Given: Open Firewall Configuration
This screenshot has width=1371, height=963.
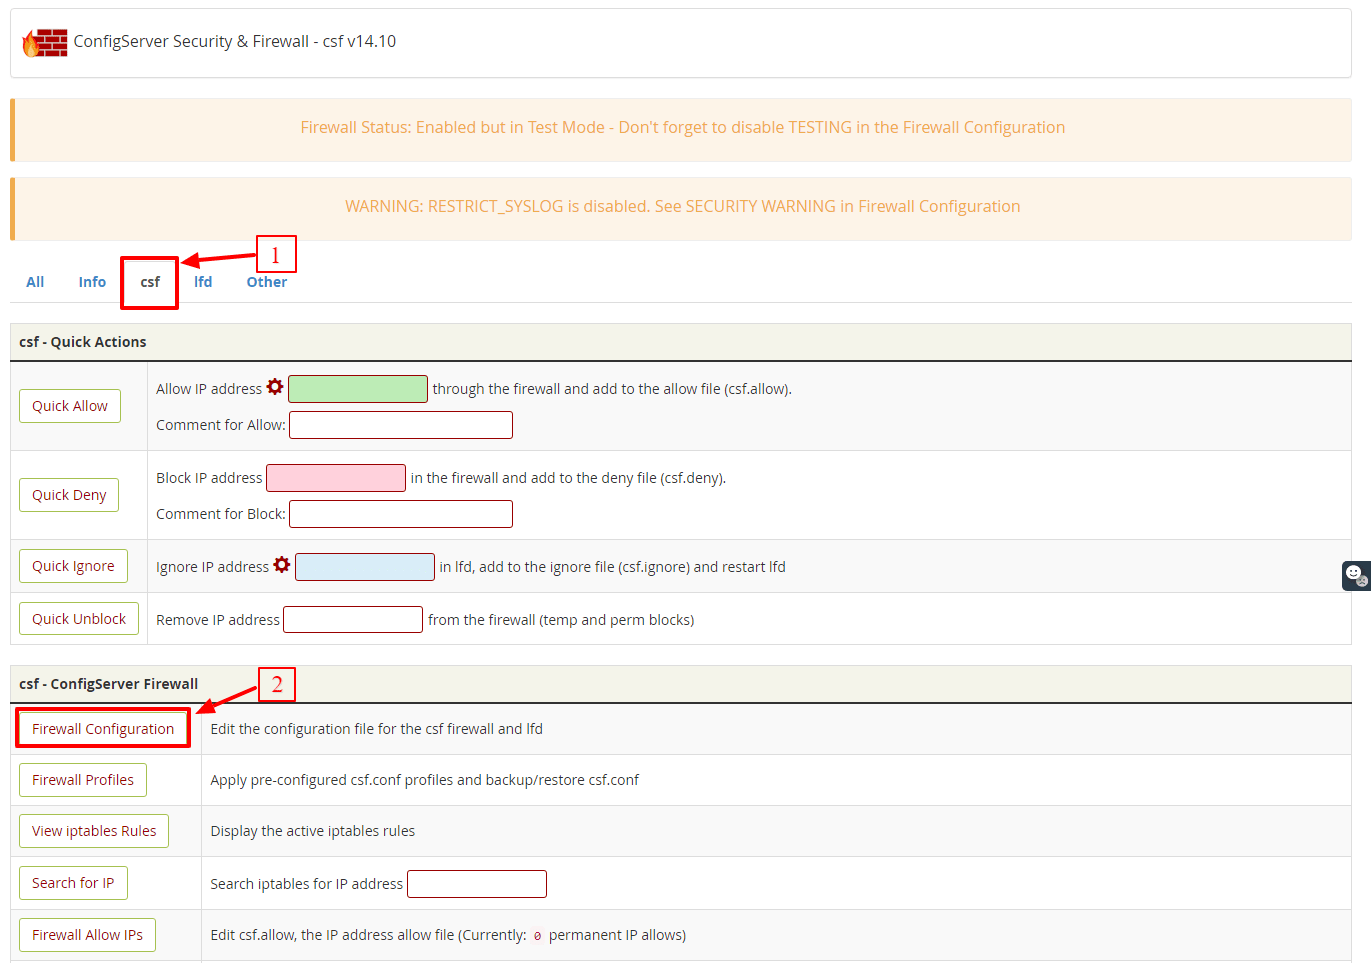Looking at the screenshot, I should tap(103, 729).
